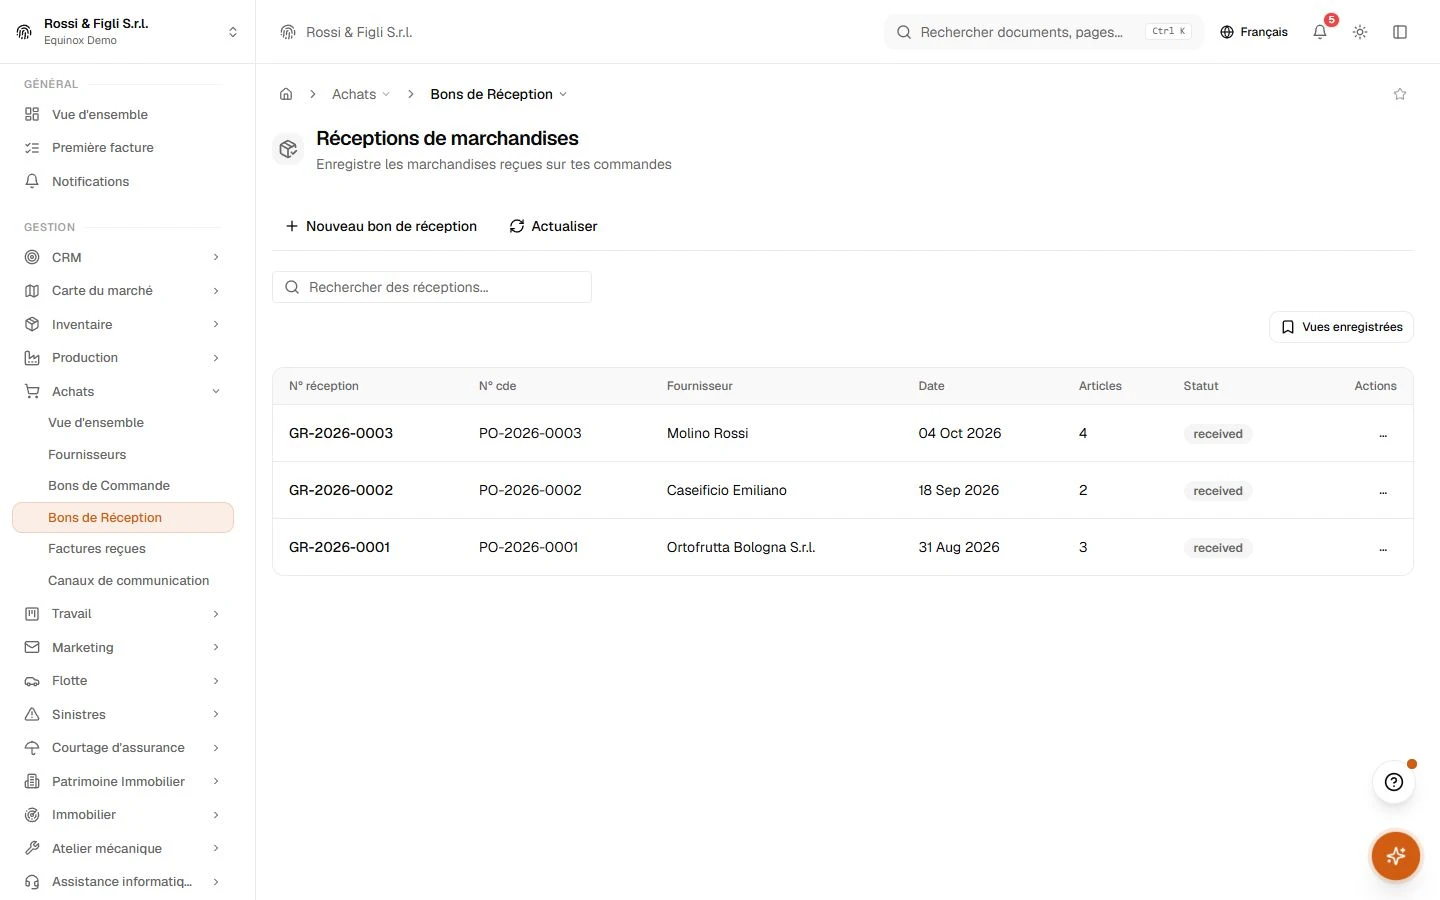Click the Actualiser refresh button
The height and width of the screenshot is (900, 1440).
pos(553,226)
